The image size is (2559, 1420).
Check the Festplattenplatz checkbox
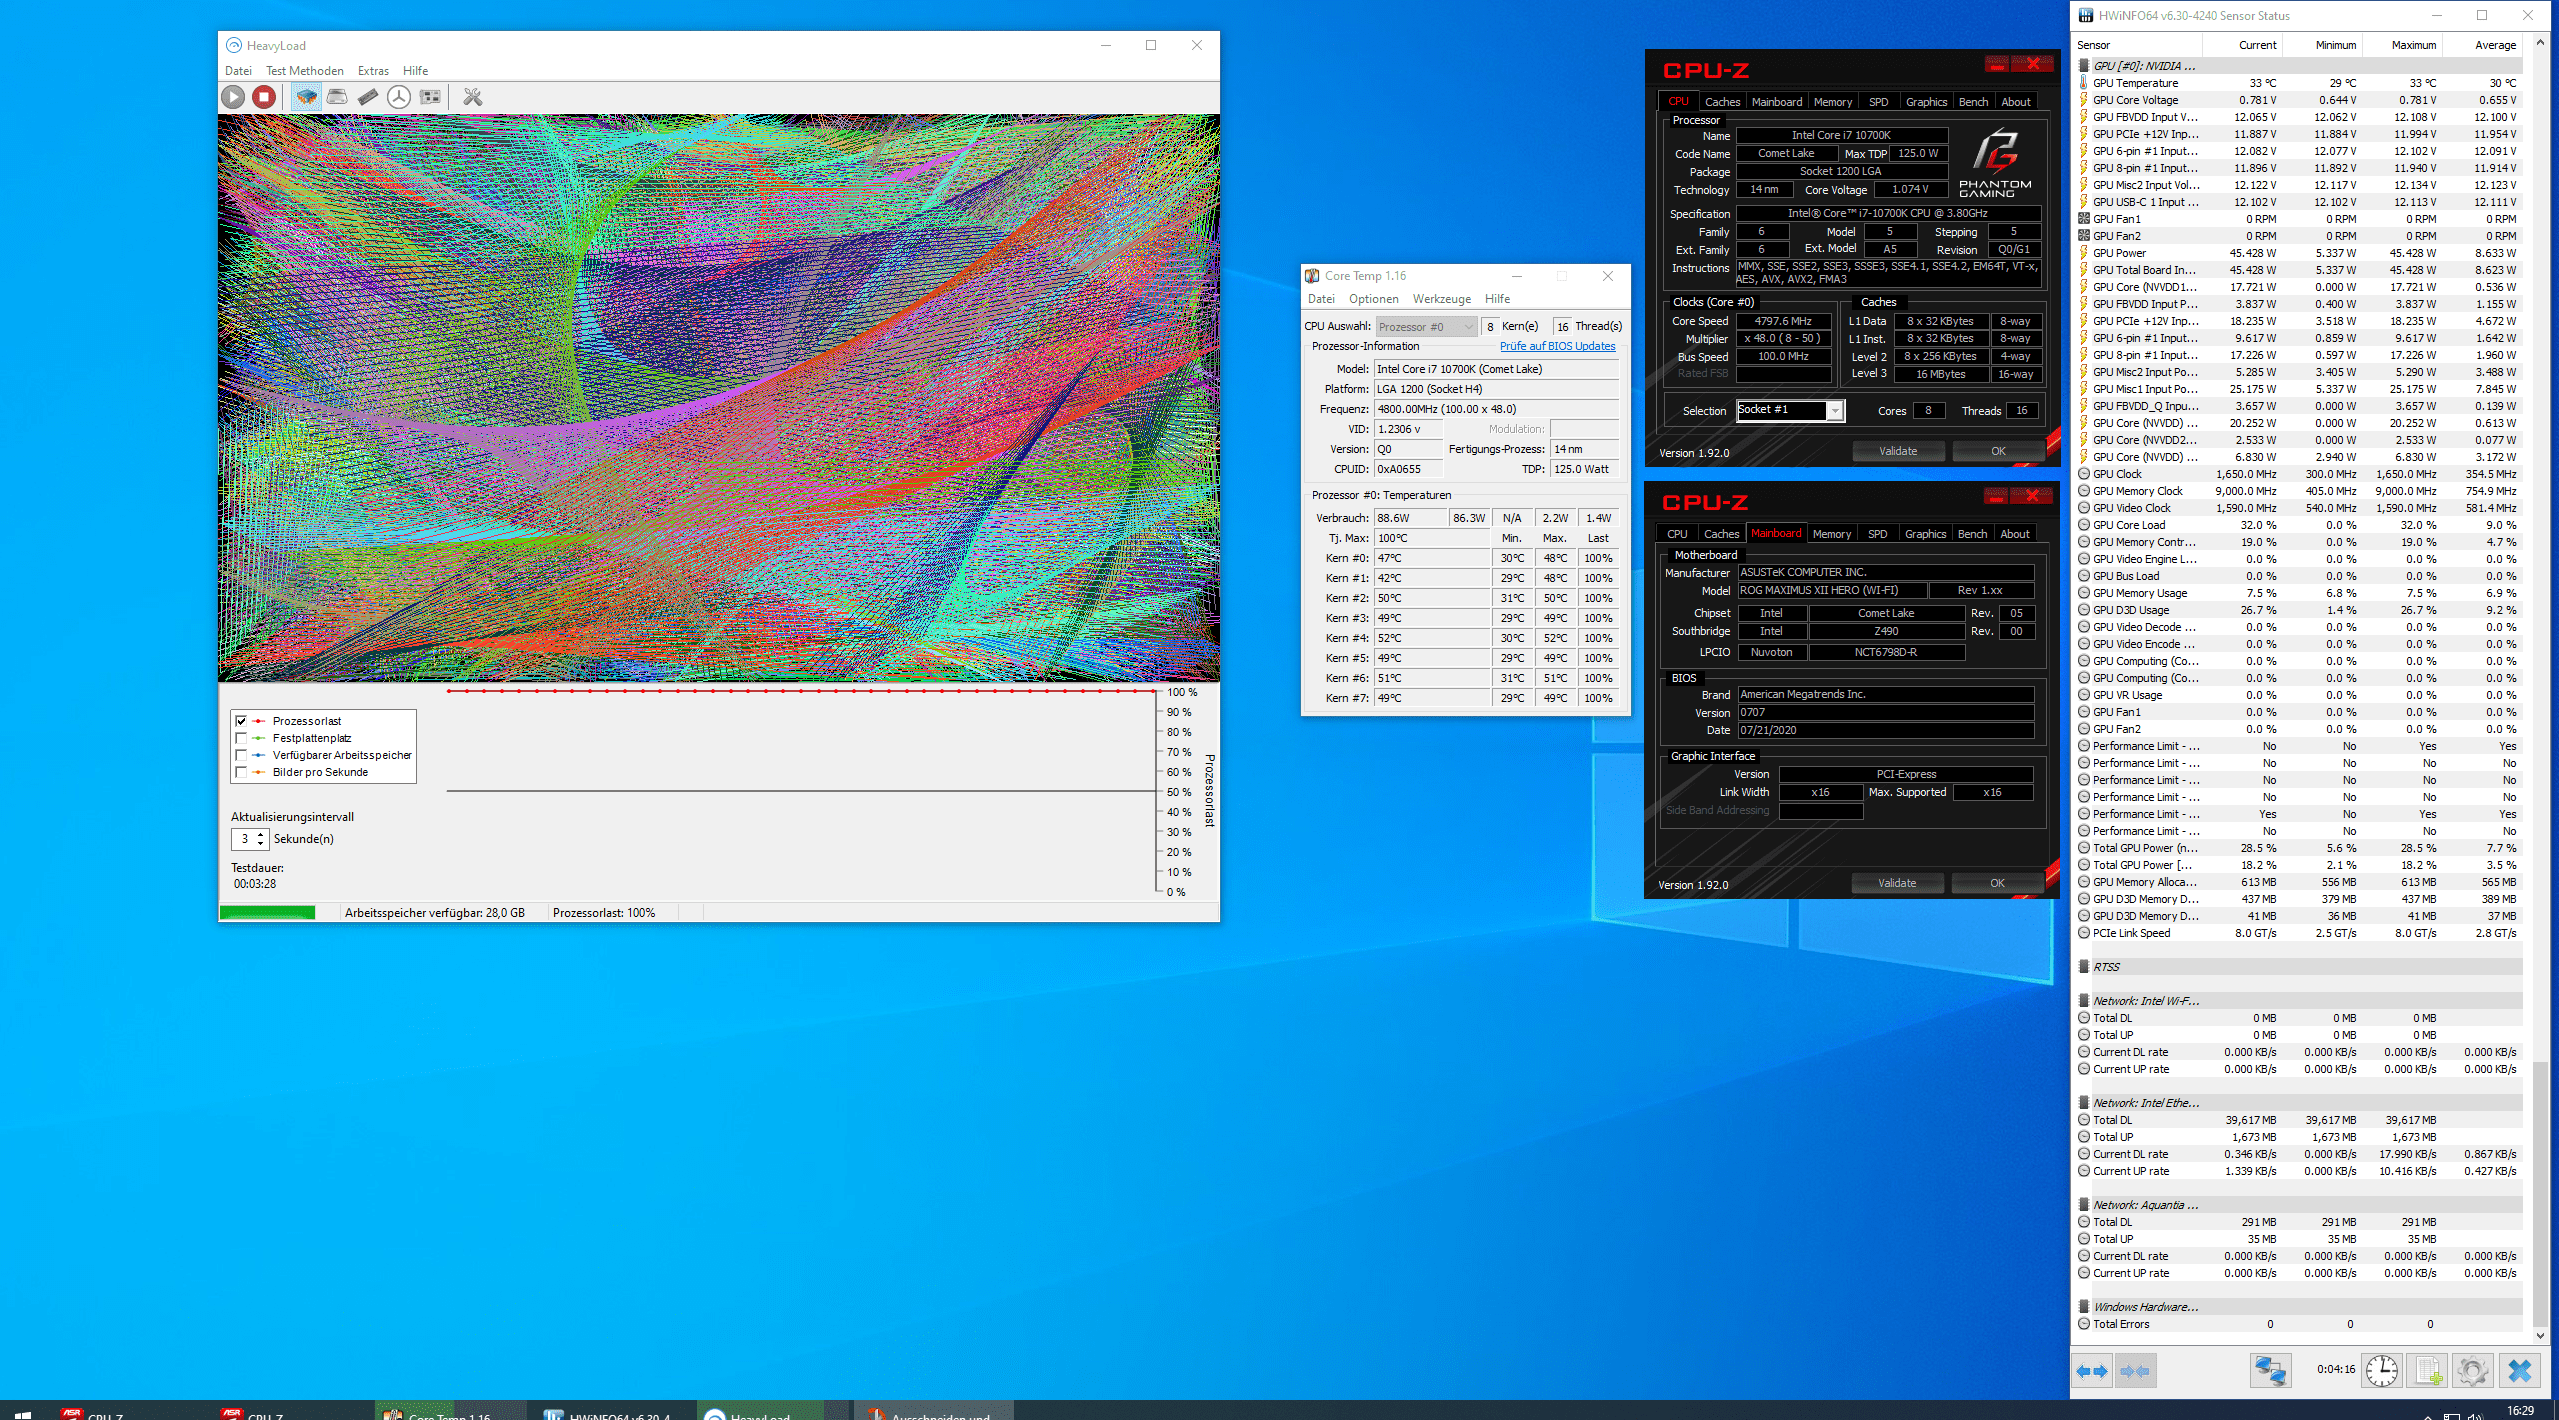(x=241, y=738)
